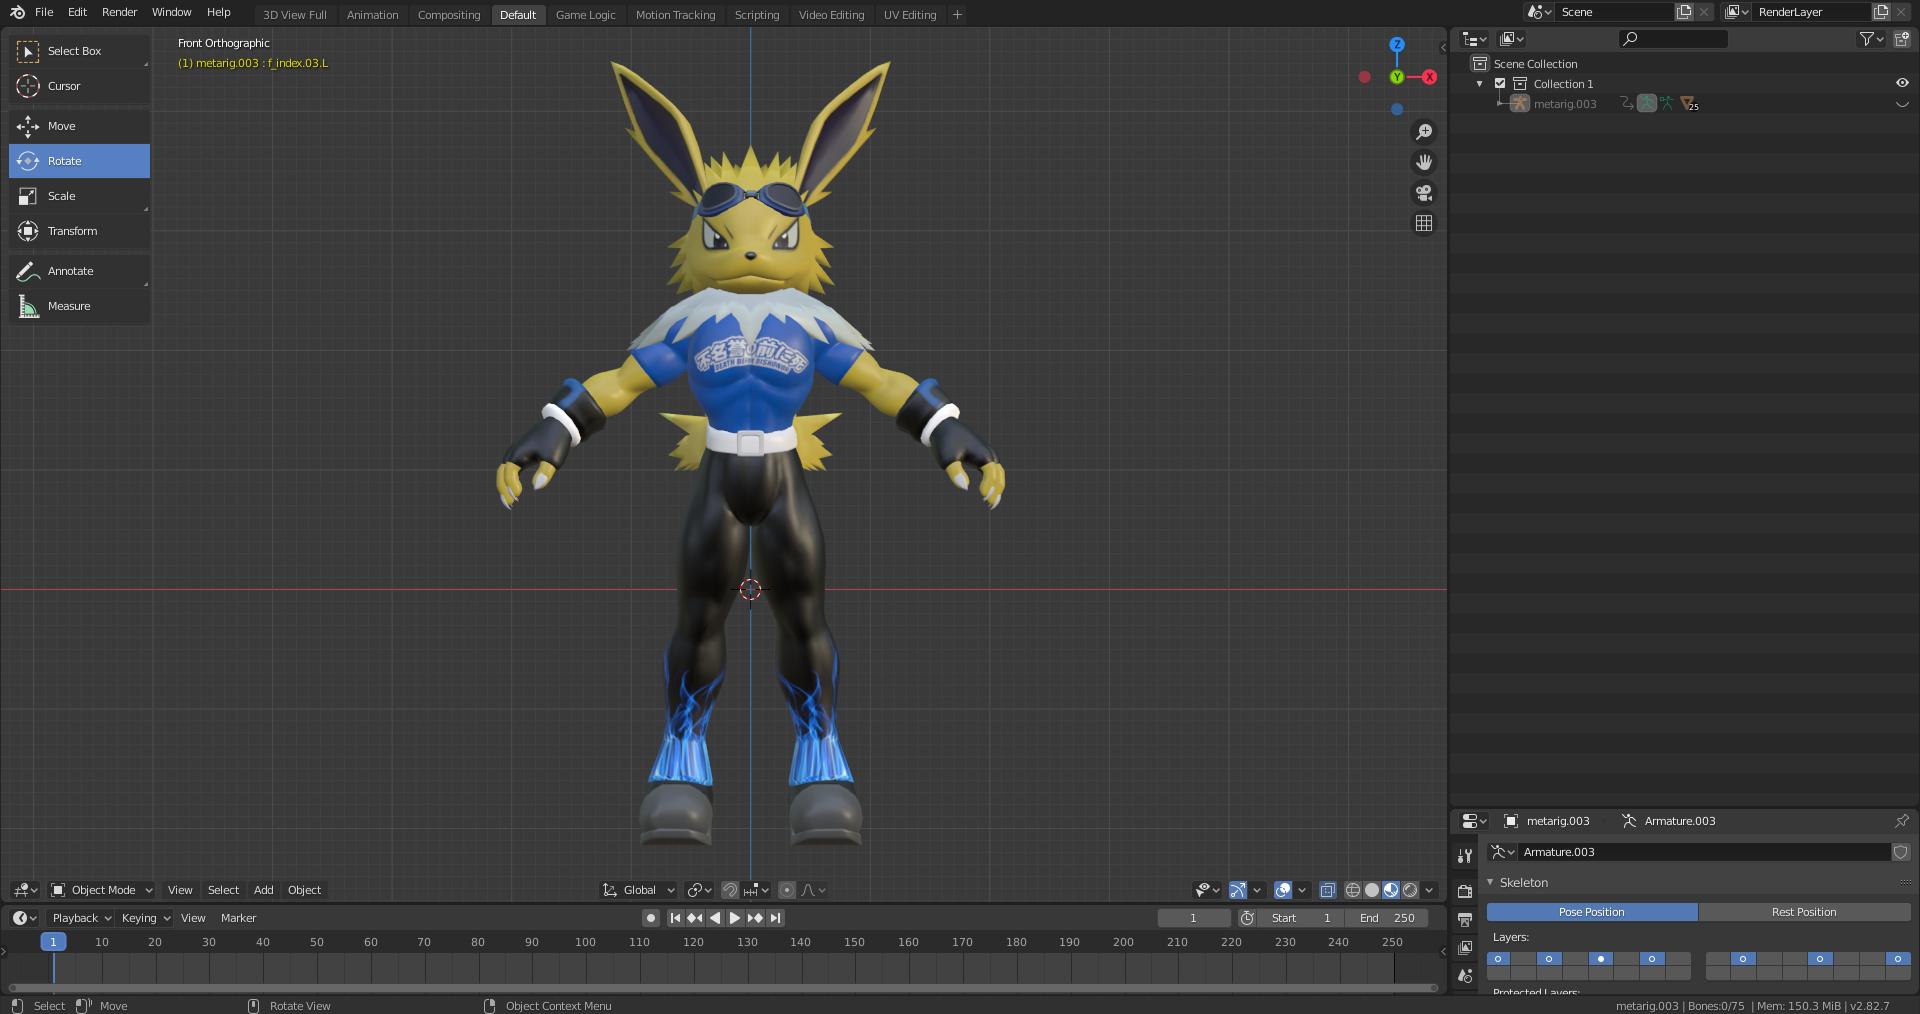1920x1014 pixels.
Task: Switch to the Scripting workspace tab
Action: coord(757,15)
